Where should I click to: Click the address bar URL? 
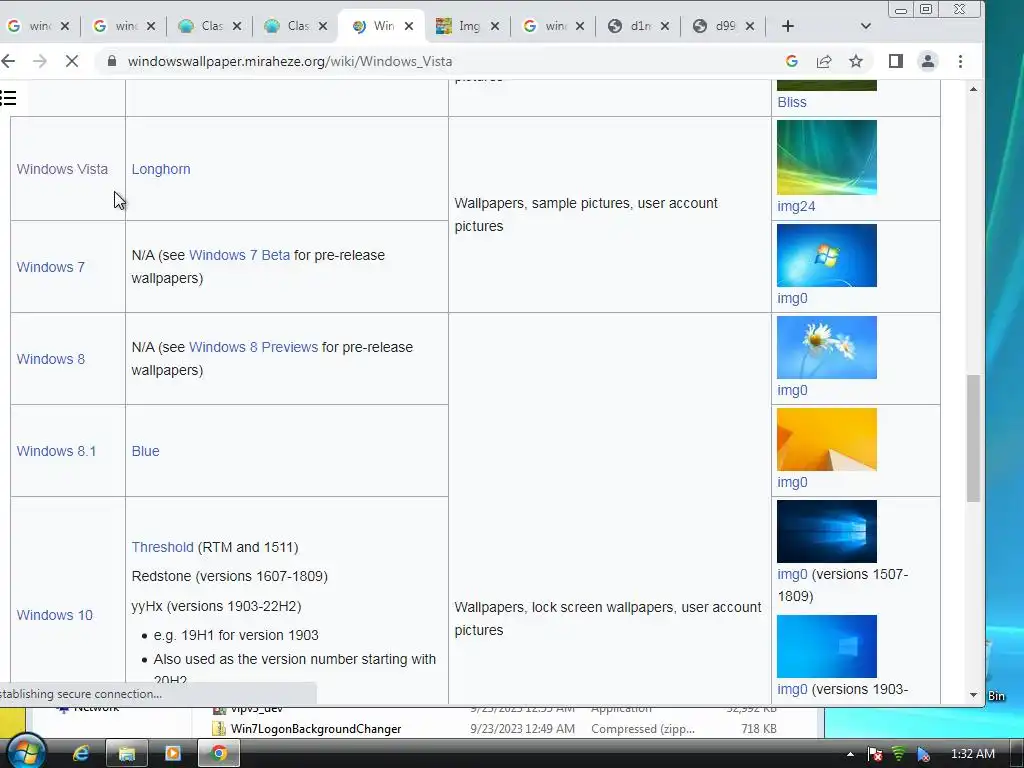290,61
